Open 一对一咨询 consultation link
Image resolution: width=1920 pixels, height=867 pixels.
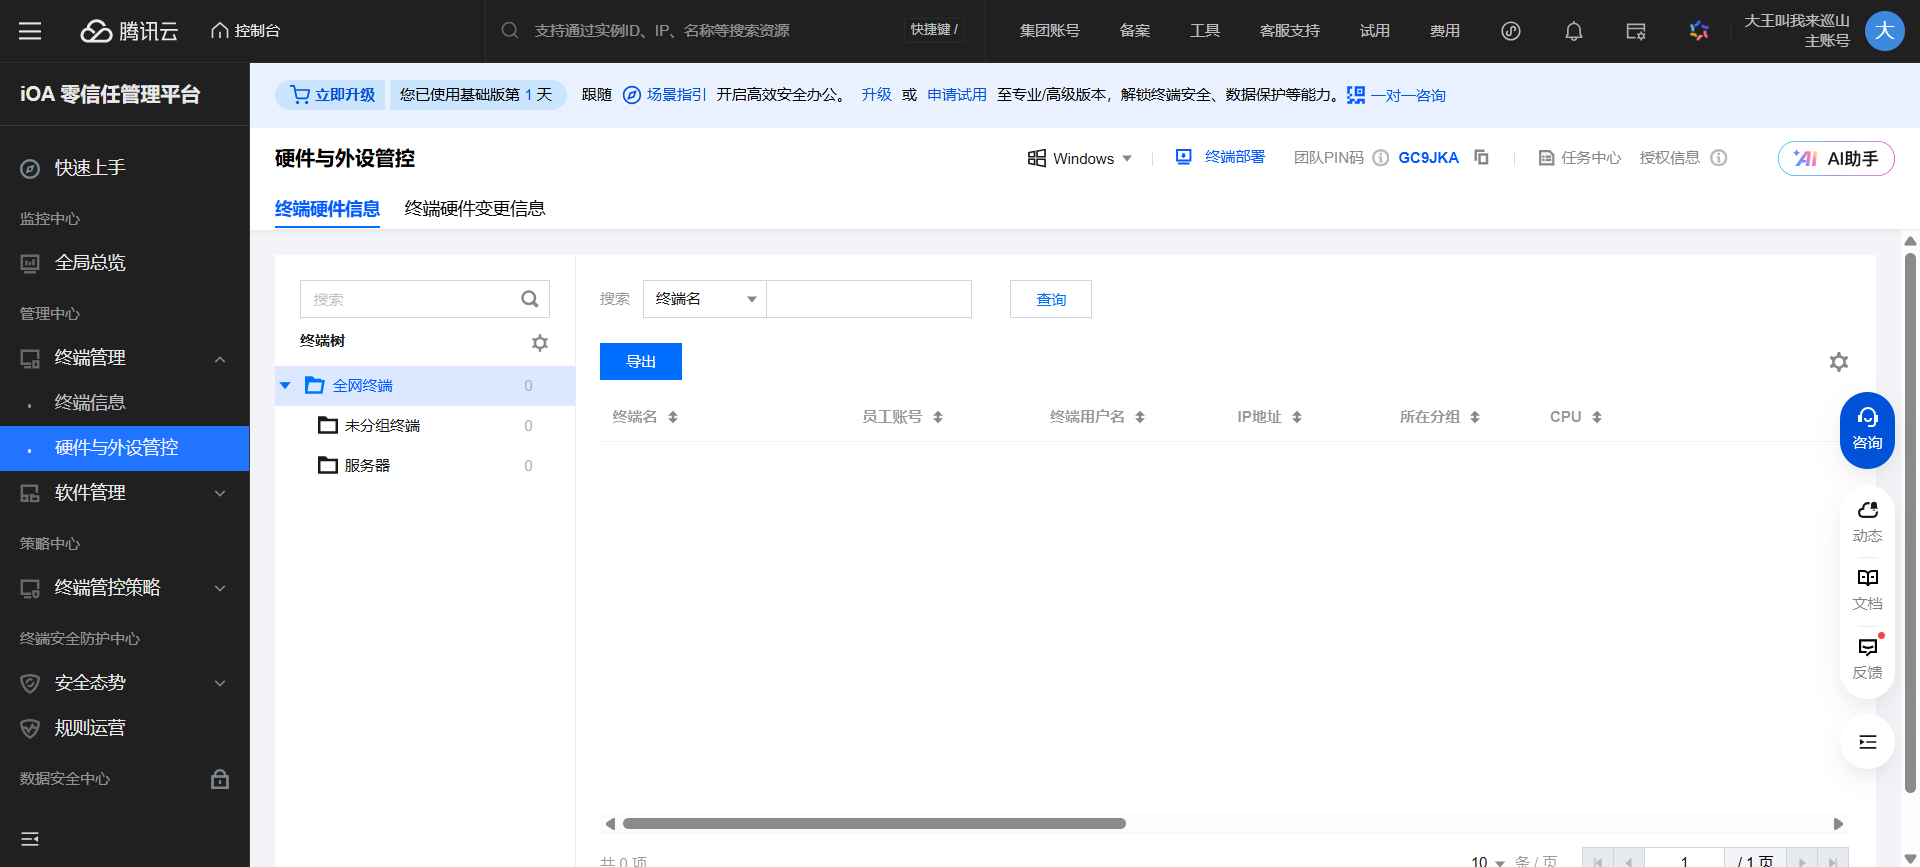point(1396,95)
